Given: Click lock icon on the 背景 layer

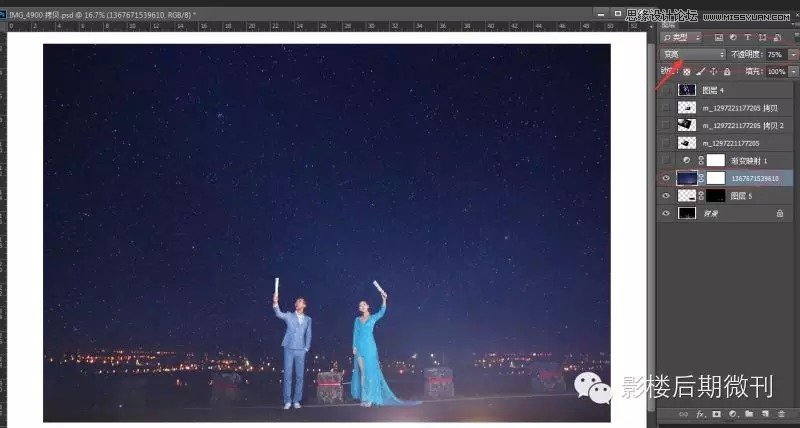Looking at the screenshot, I should [780, 214].
